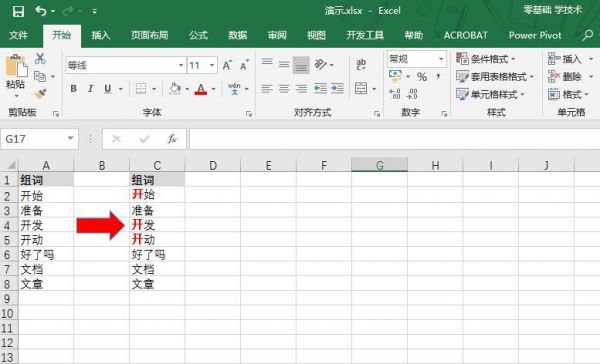Click the Fill Color bucket icon
The width and height of the screenshot is (600, 364).
pos(175,89)
